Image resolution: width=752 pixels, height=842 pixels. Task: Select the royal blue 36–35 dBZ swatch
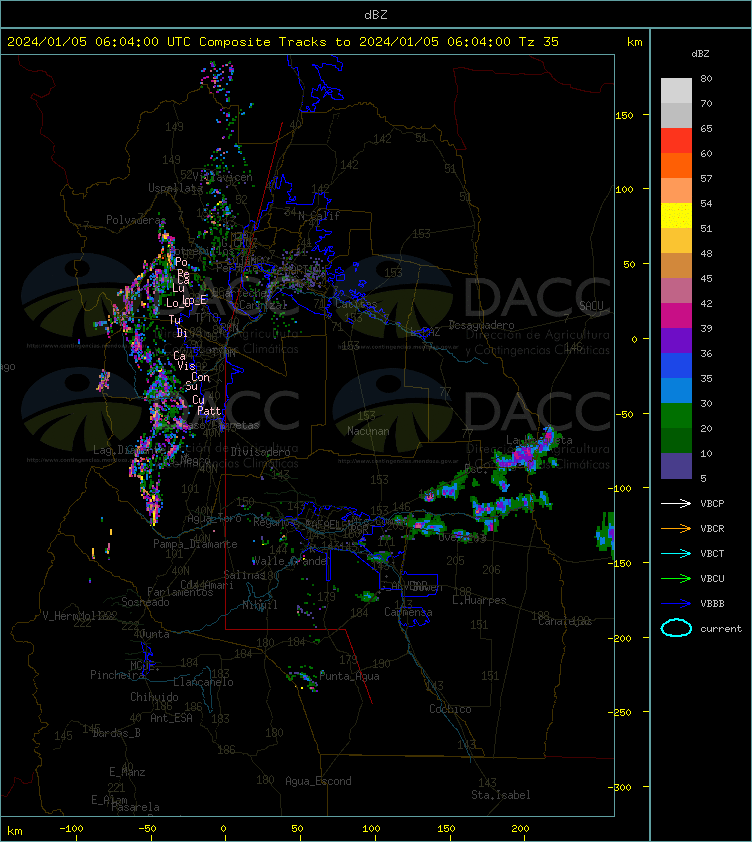[x=676, y=365]
